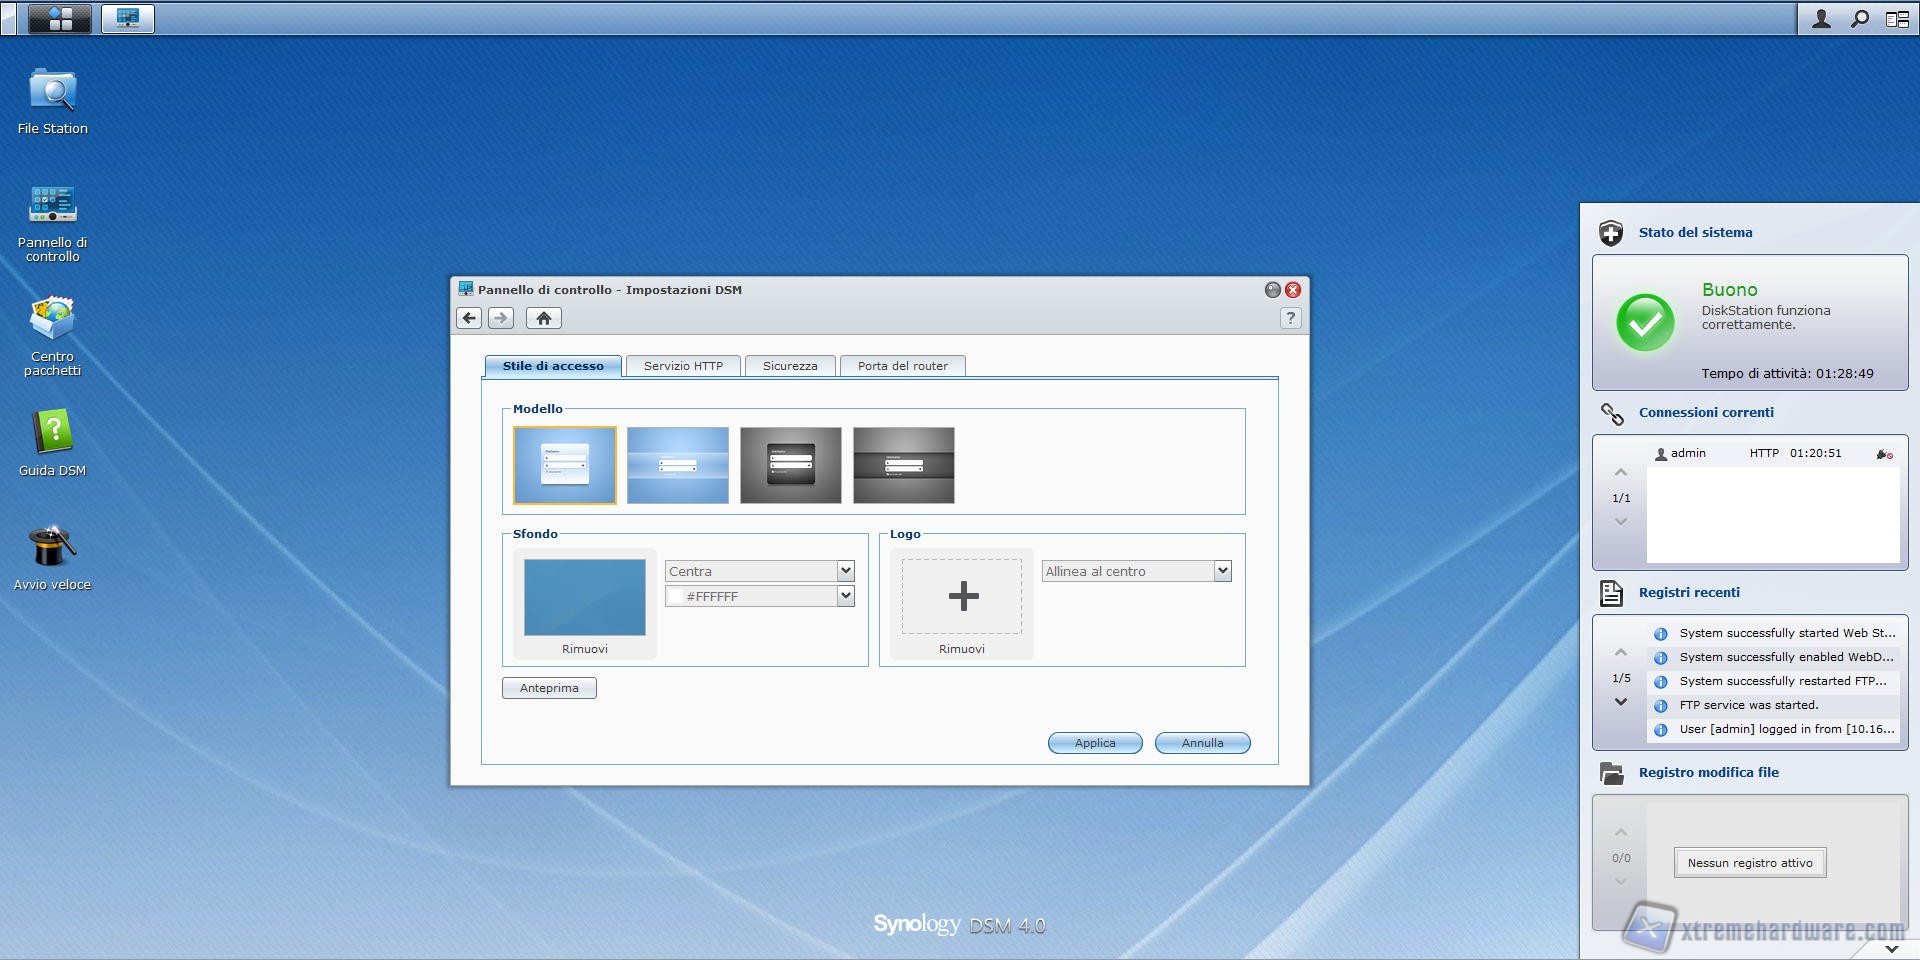Screen dimensions: 1920x960
Task: Go to control panel home
Action: [x=543, y=318]
